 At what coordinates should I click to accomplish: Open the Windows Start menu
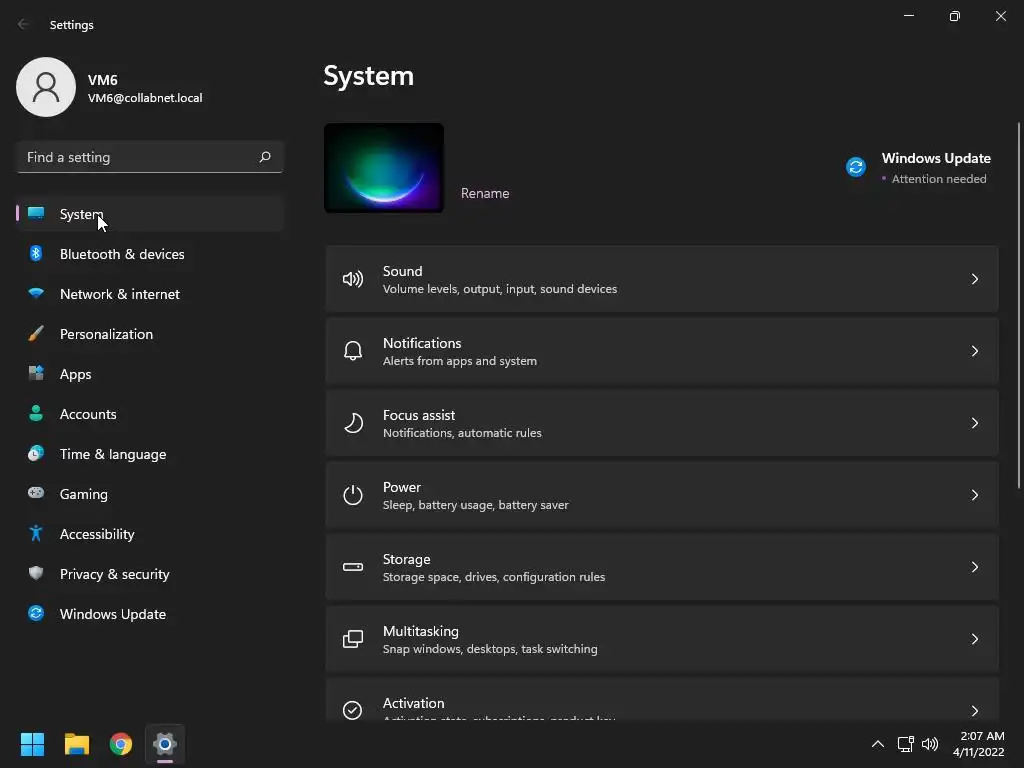point(32,744)
